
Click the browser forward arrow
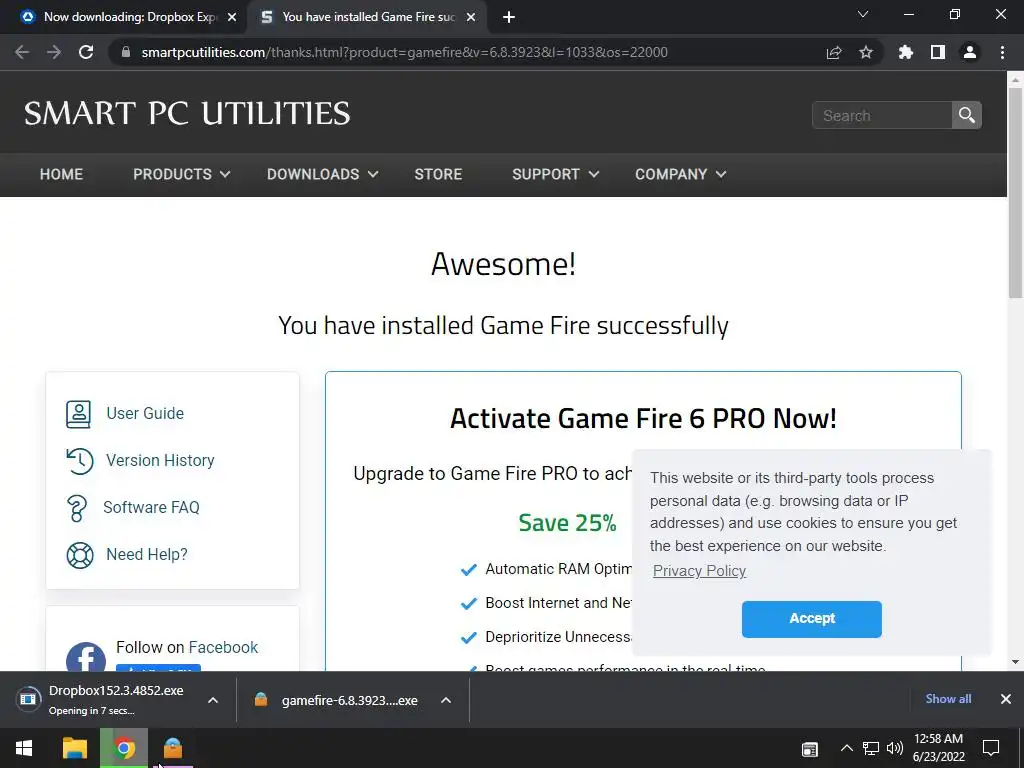click(54, 52)
